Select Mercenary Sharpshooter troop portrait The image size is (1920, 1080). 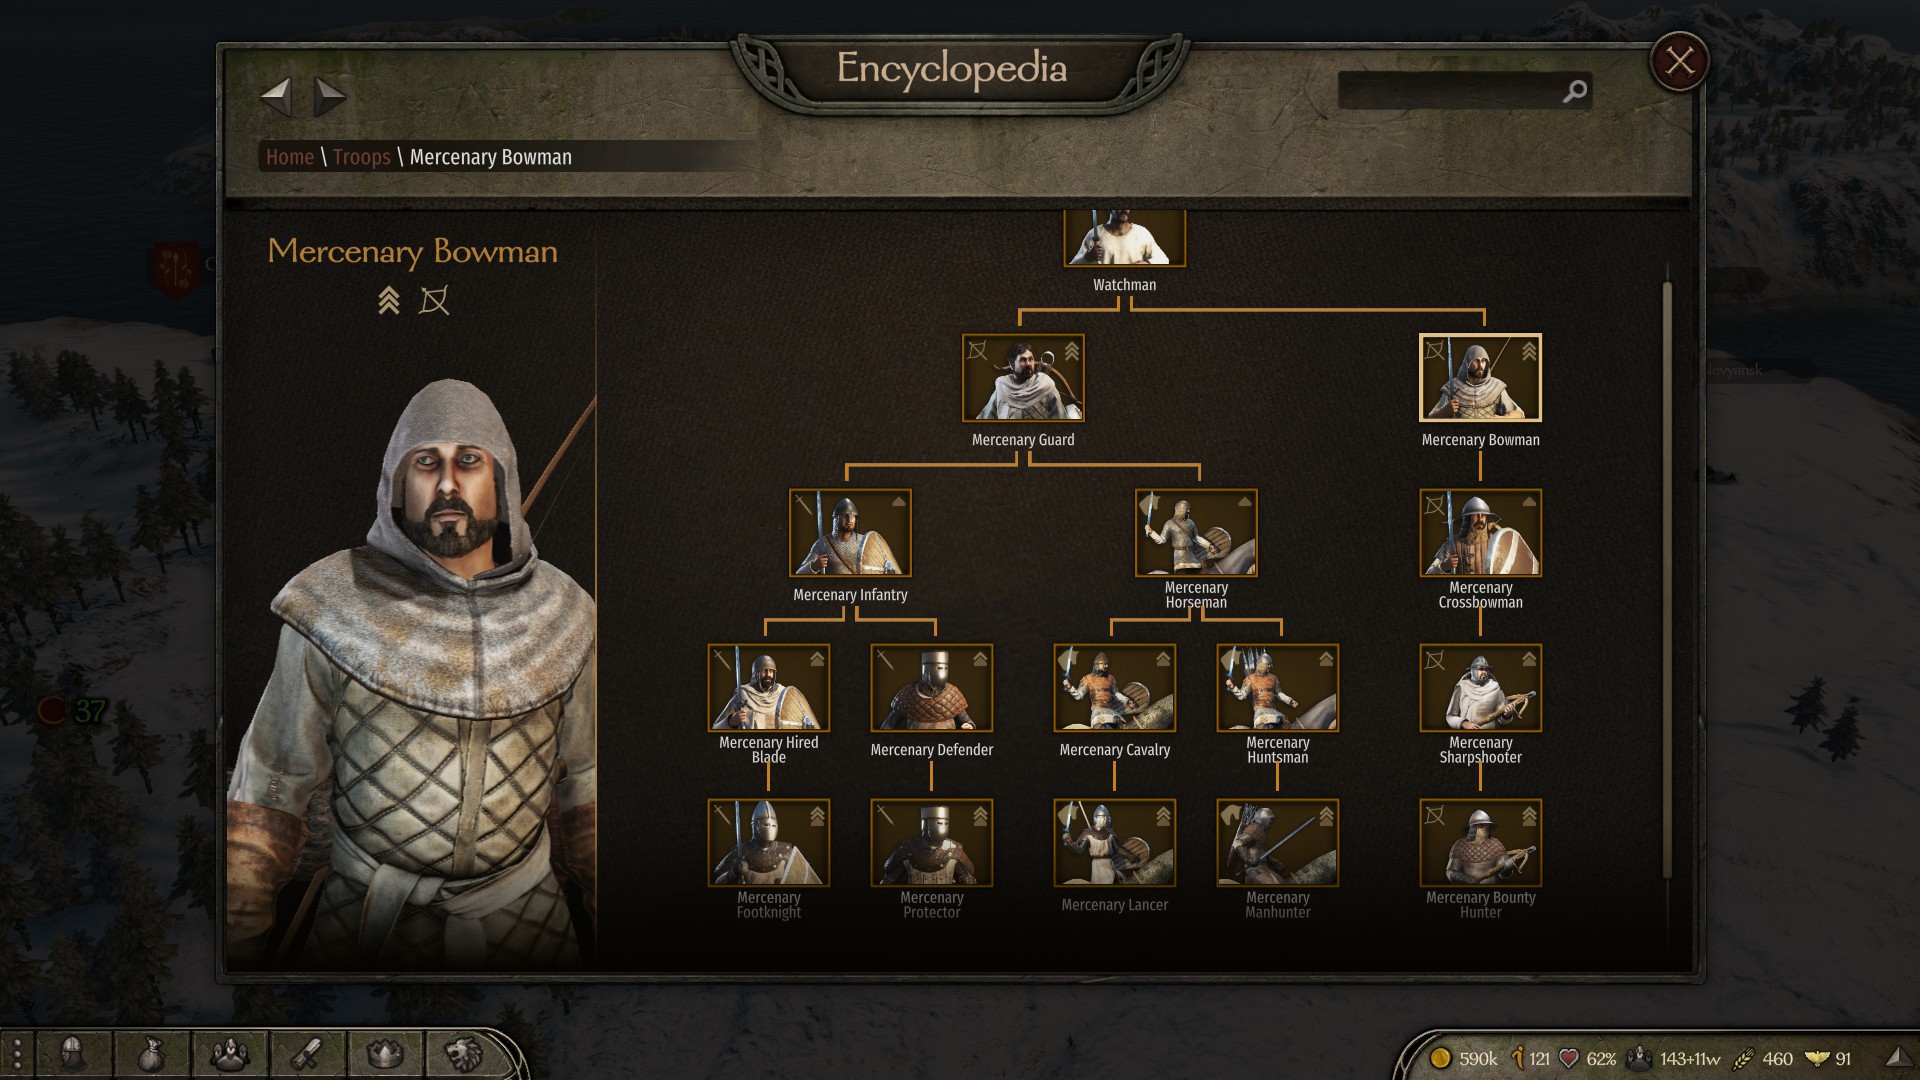(x=1480, y=688)
